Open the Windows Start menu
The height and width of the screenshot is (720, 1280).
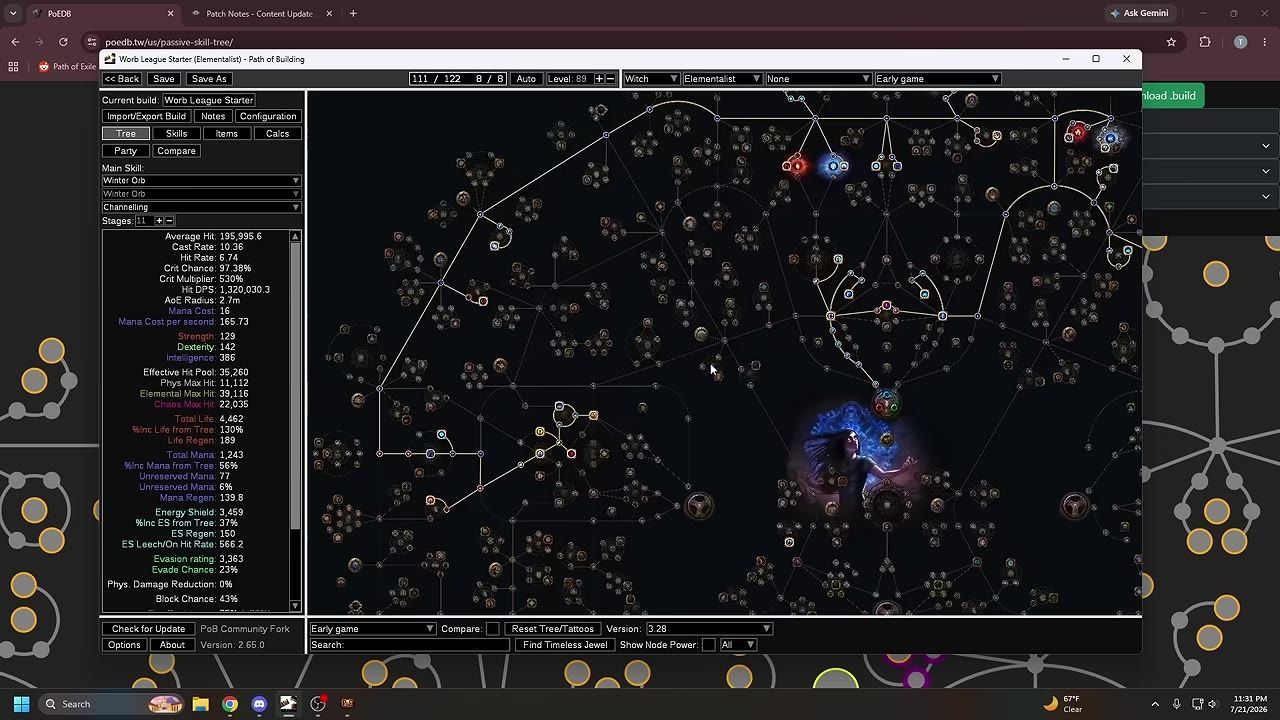click(21, 704)
